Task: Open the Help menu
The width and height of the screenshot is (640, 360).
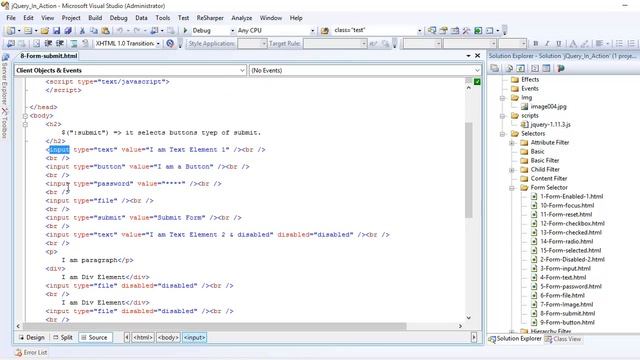Action: click(296, 18)
